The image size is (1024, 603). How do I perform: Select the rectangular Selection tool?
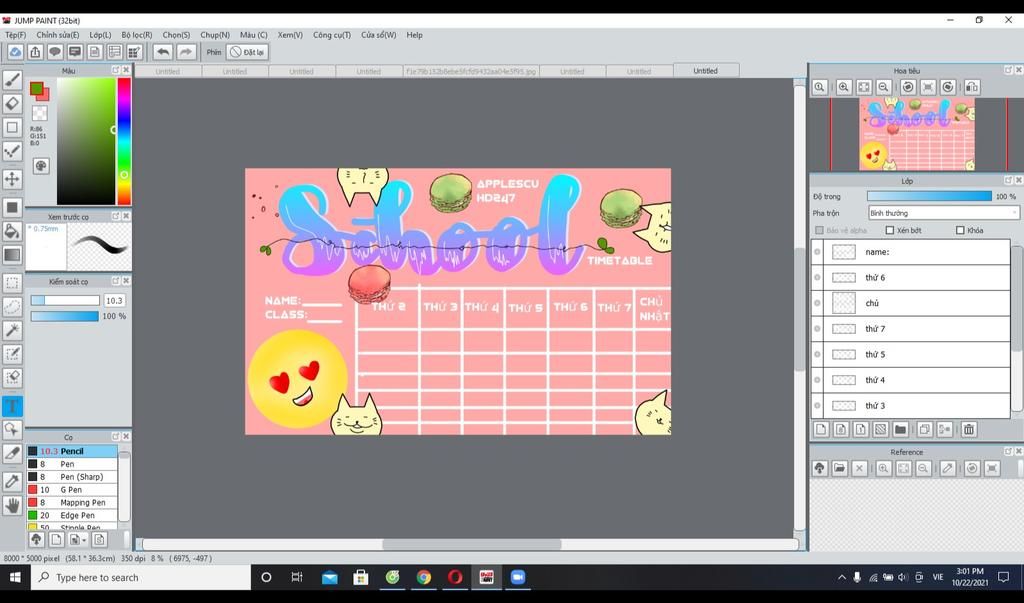point(12,283)
